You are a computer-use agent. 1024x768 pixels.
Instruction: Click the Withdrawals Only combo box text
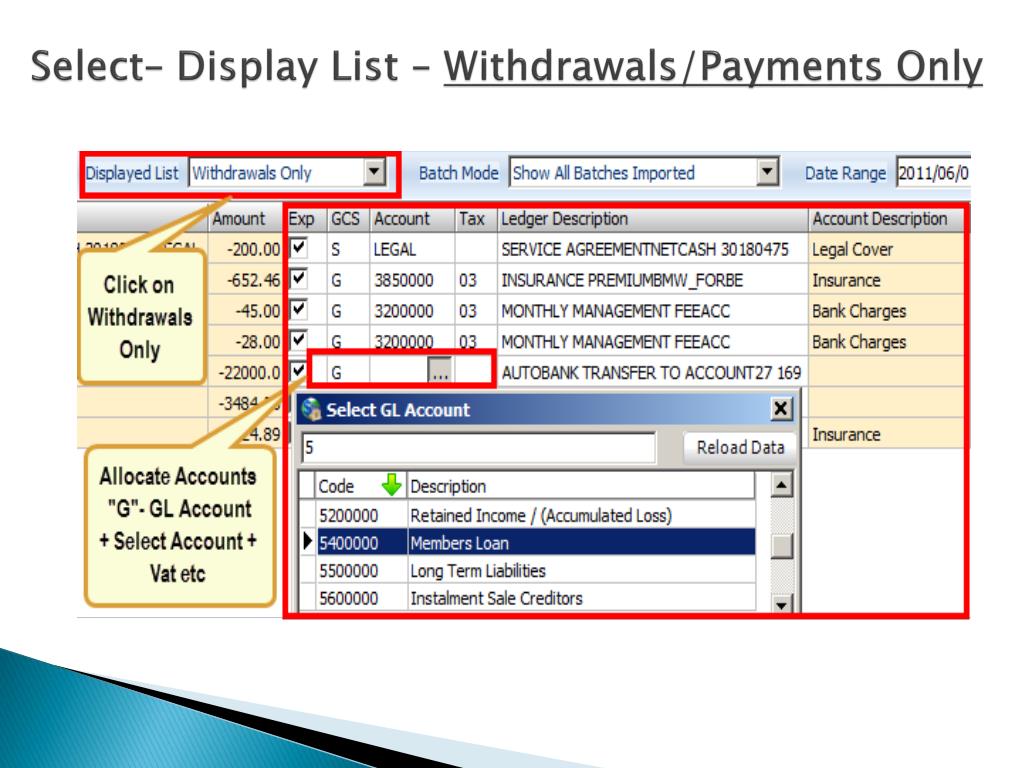(x=252, y=173)
